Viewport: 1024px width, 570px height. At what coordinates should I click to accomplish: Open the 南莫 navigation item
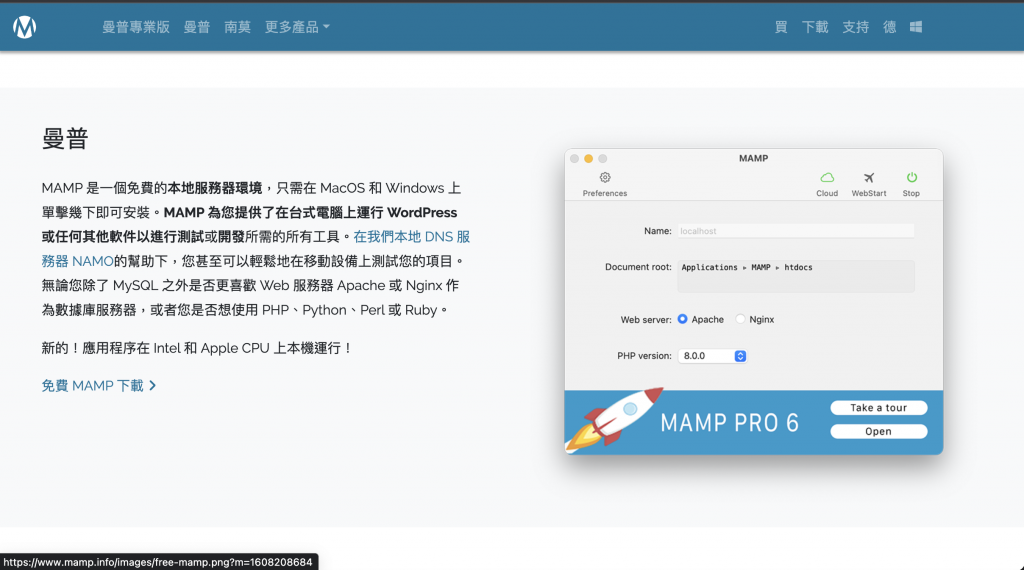point(238,27)
